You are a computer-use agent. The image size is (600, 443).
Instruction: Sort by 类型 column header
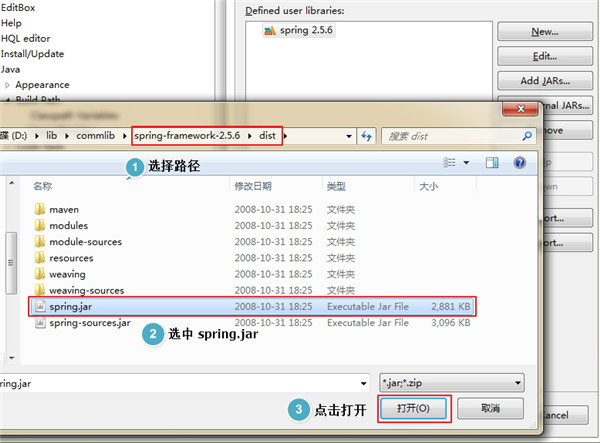click(x=336, y=186)
